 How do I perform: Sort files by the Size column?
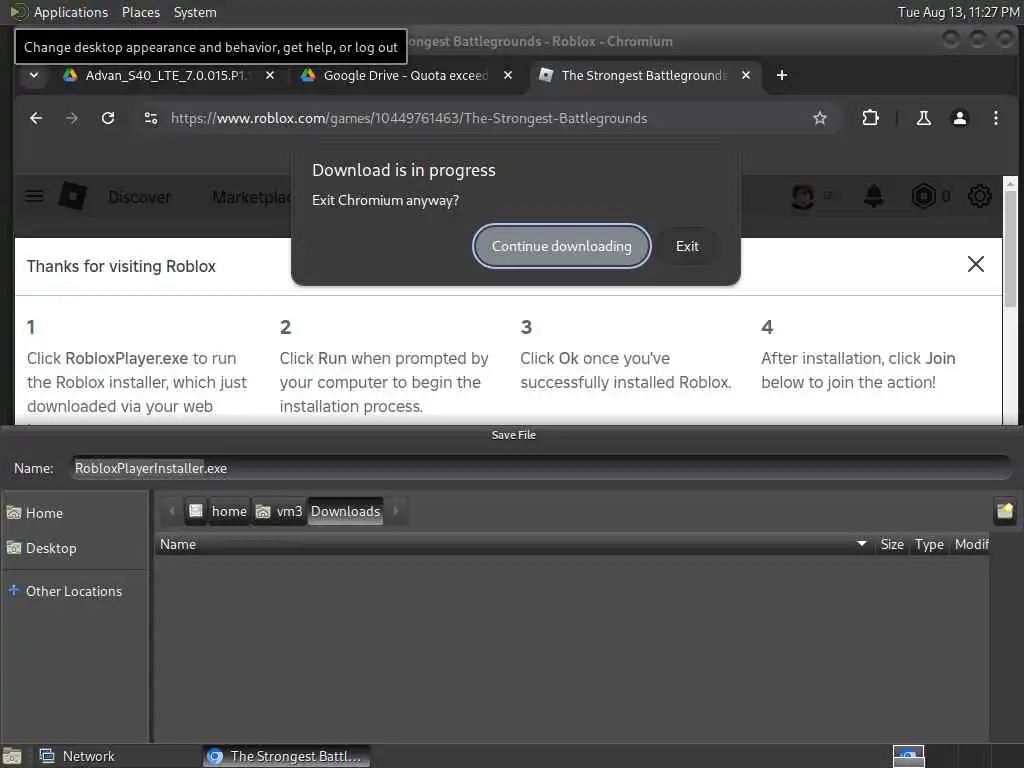click(x=891, y=544)
